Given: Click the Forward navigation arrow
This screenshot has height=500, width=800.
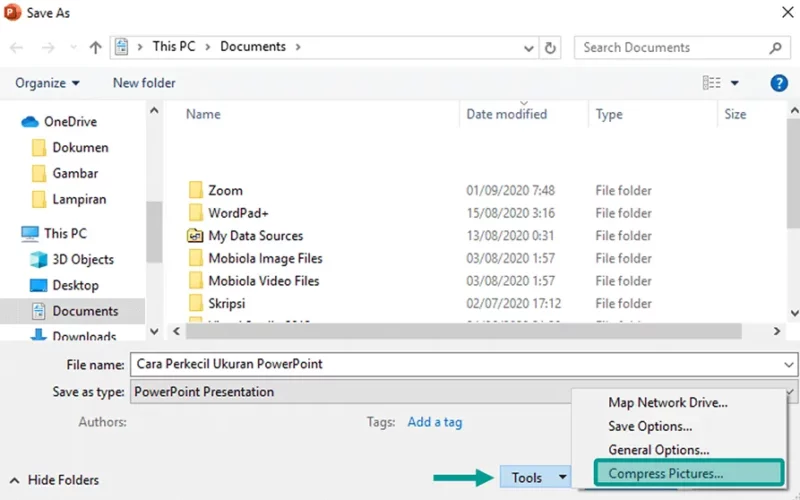Looking at the screenshot, I should click(48, 48).
